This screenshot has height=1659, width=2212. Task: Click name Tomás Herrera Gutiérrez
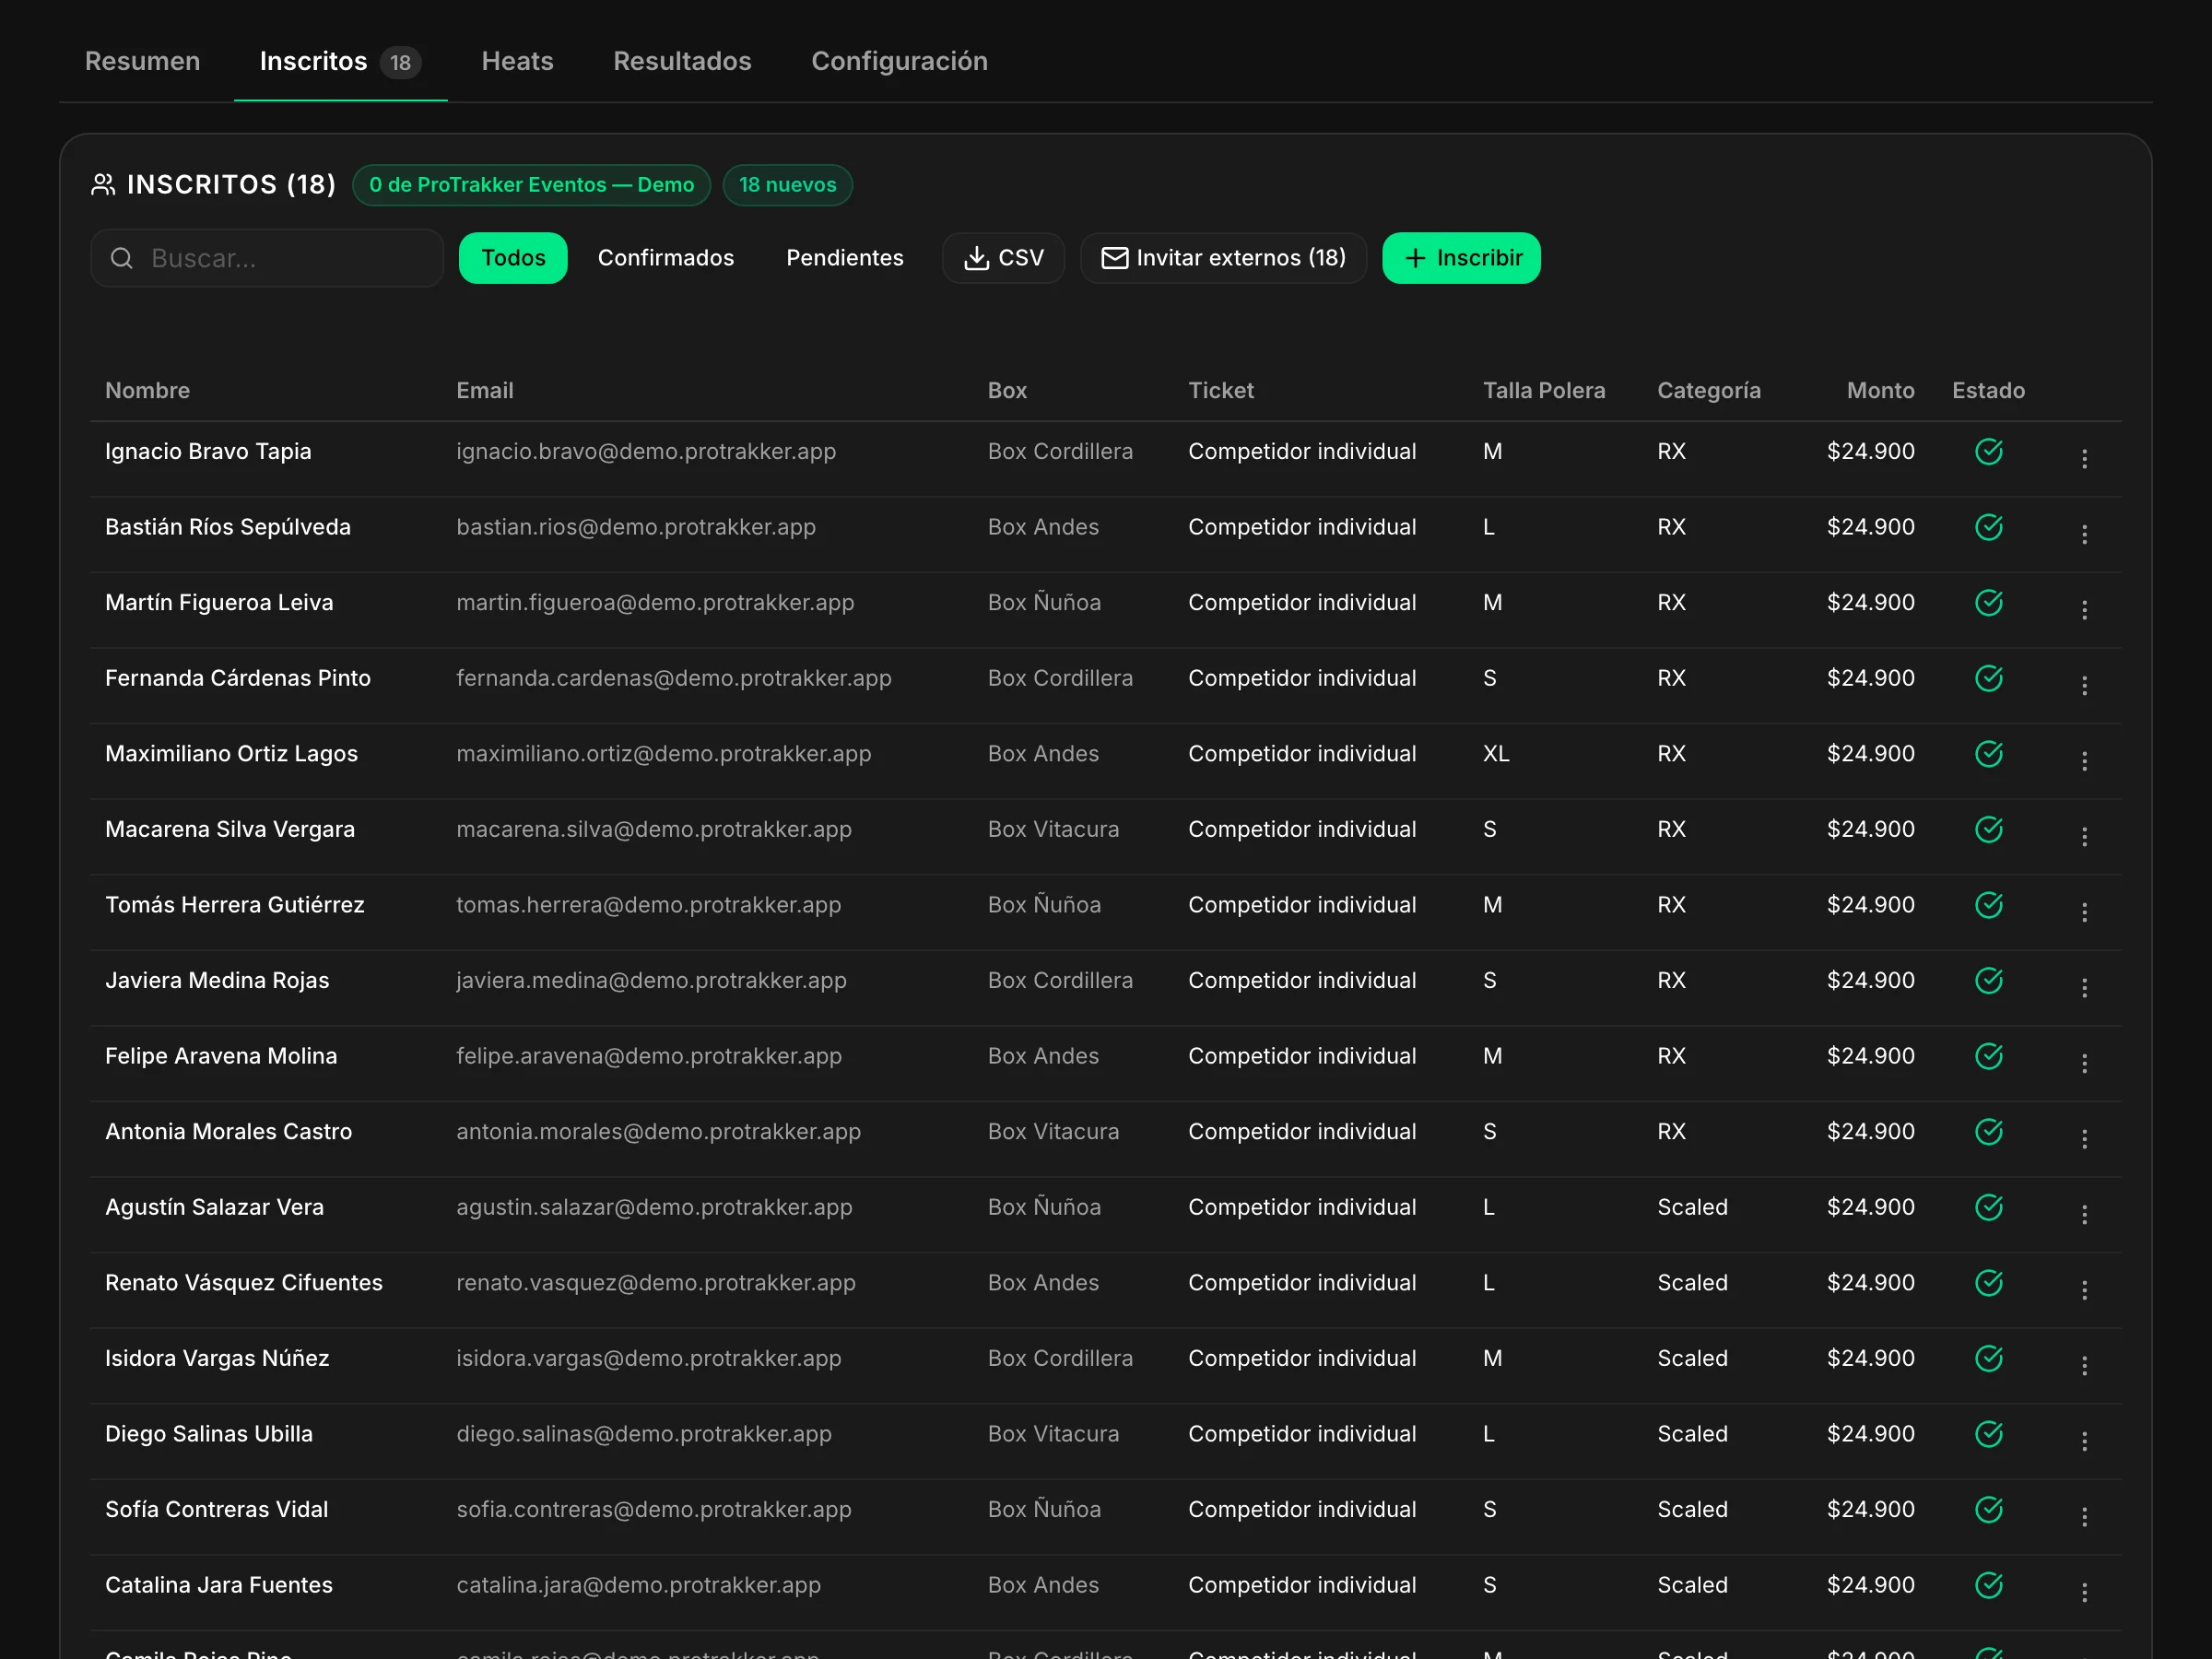[235, 905]
